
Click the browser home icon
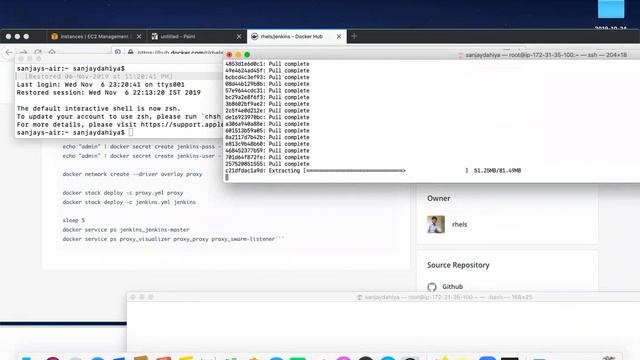[52, 52]
